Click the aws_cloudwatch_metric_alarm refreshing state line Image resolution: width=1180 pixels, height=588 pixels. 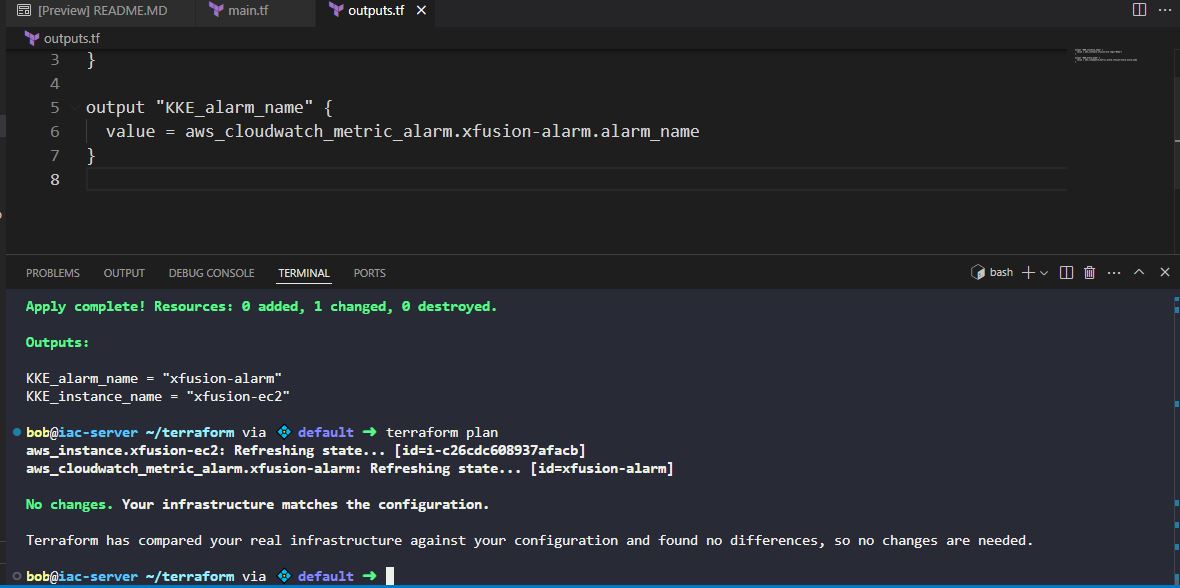(x=349, y=468)
